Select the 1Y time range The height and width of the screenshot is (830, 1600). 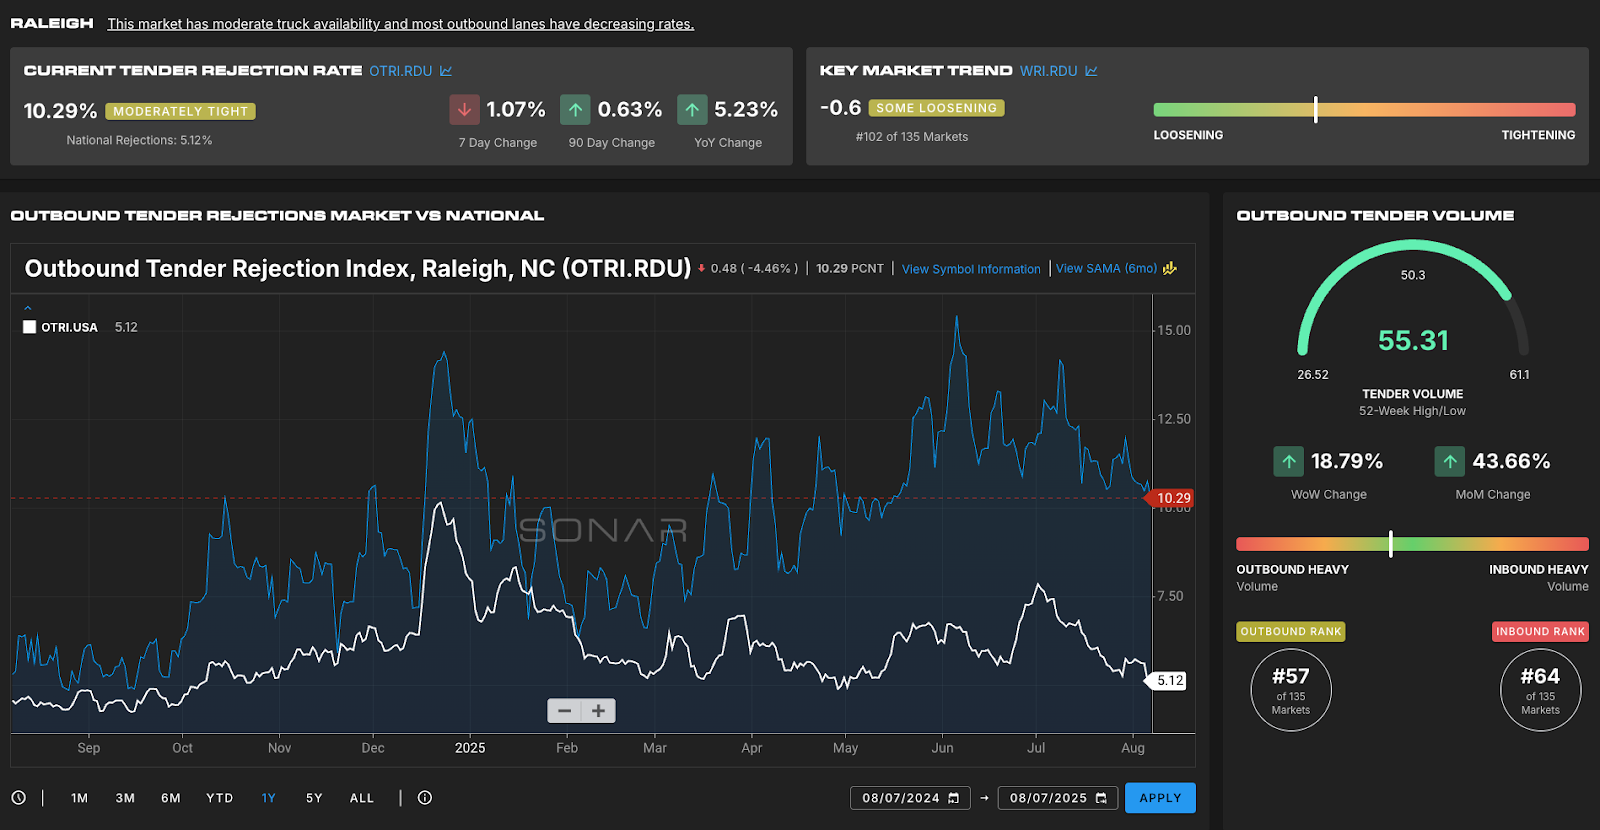click(x=268, y=798)
